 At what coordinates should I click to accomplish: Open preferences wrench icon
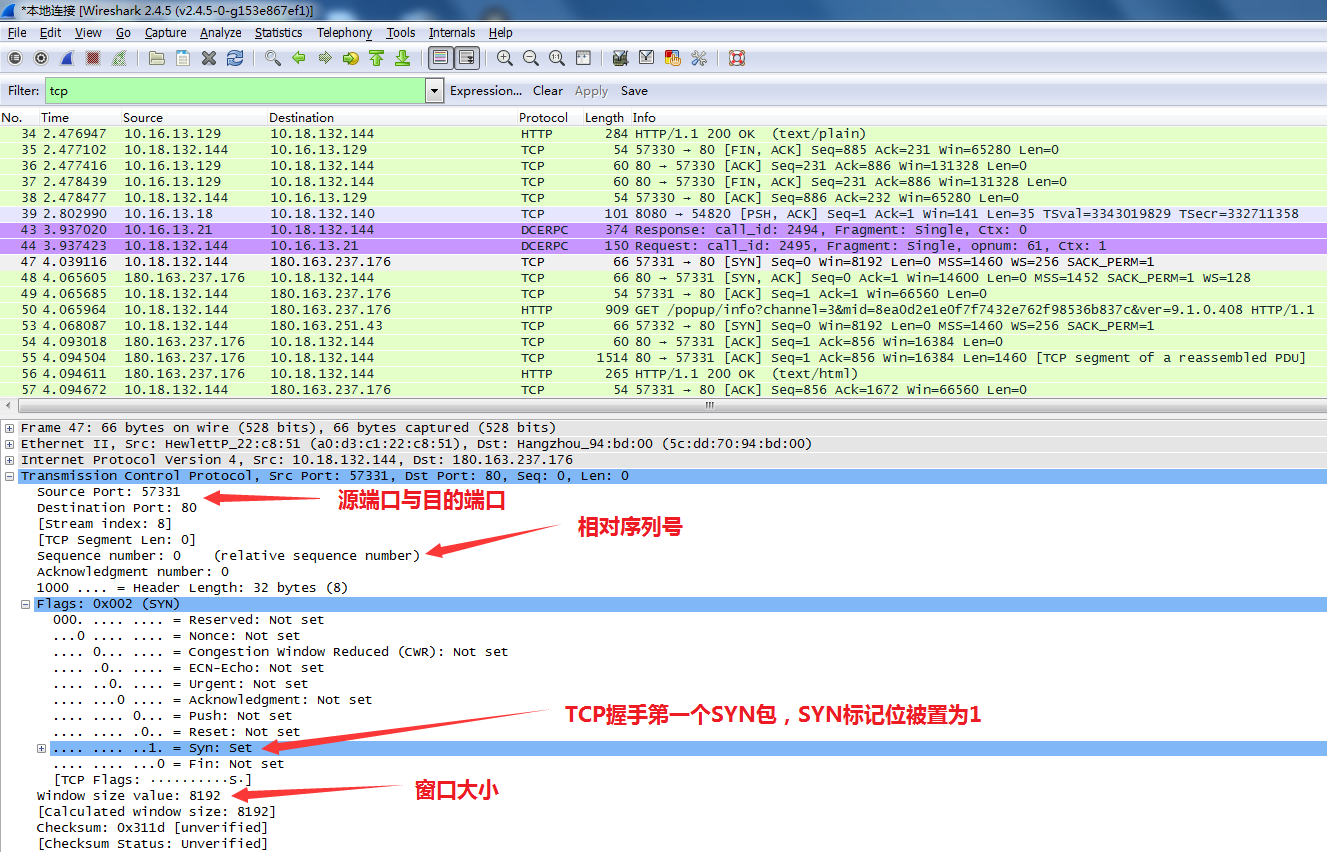(x=699, y=58)
